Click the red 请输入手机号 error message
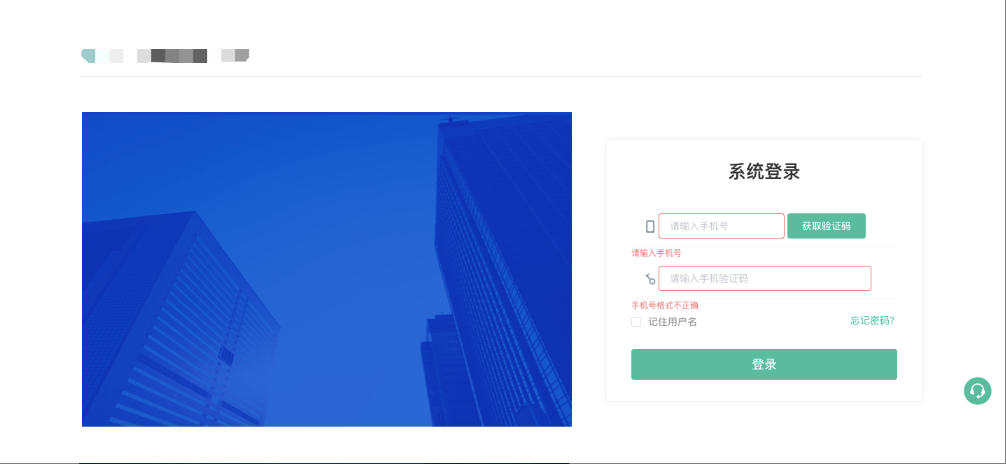1006x464 pixels. click(656, 253)
